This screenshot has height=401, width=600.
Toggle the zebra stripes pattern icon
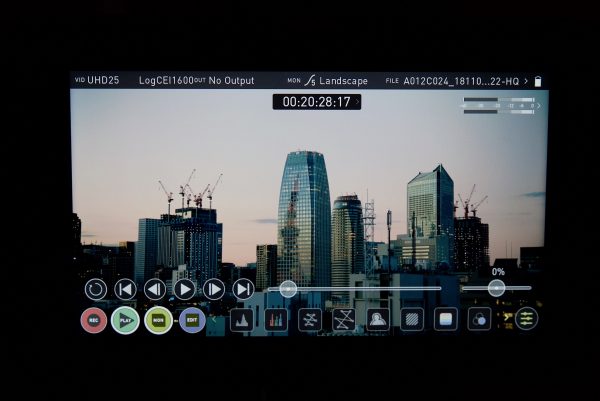point(411,320)
